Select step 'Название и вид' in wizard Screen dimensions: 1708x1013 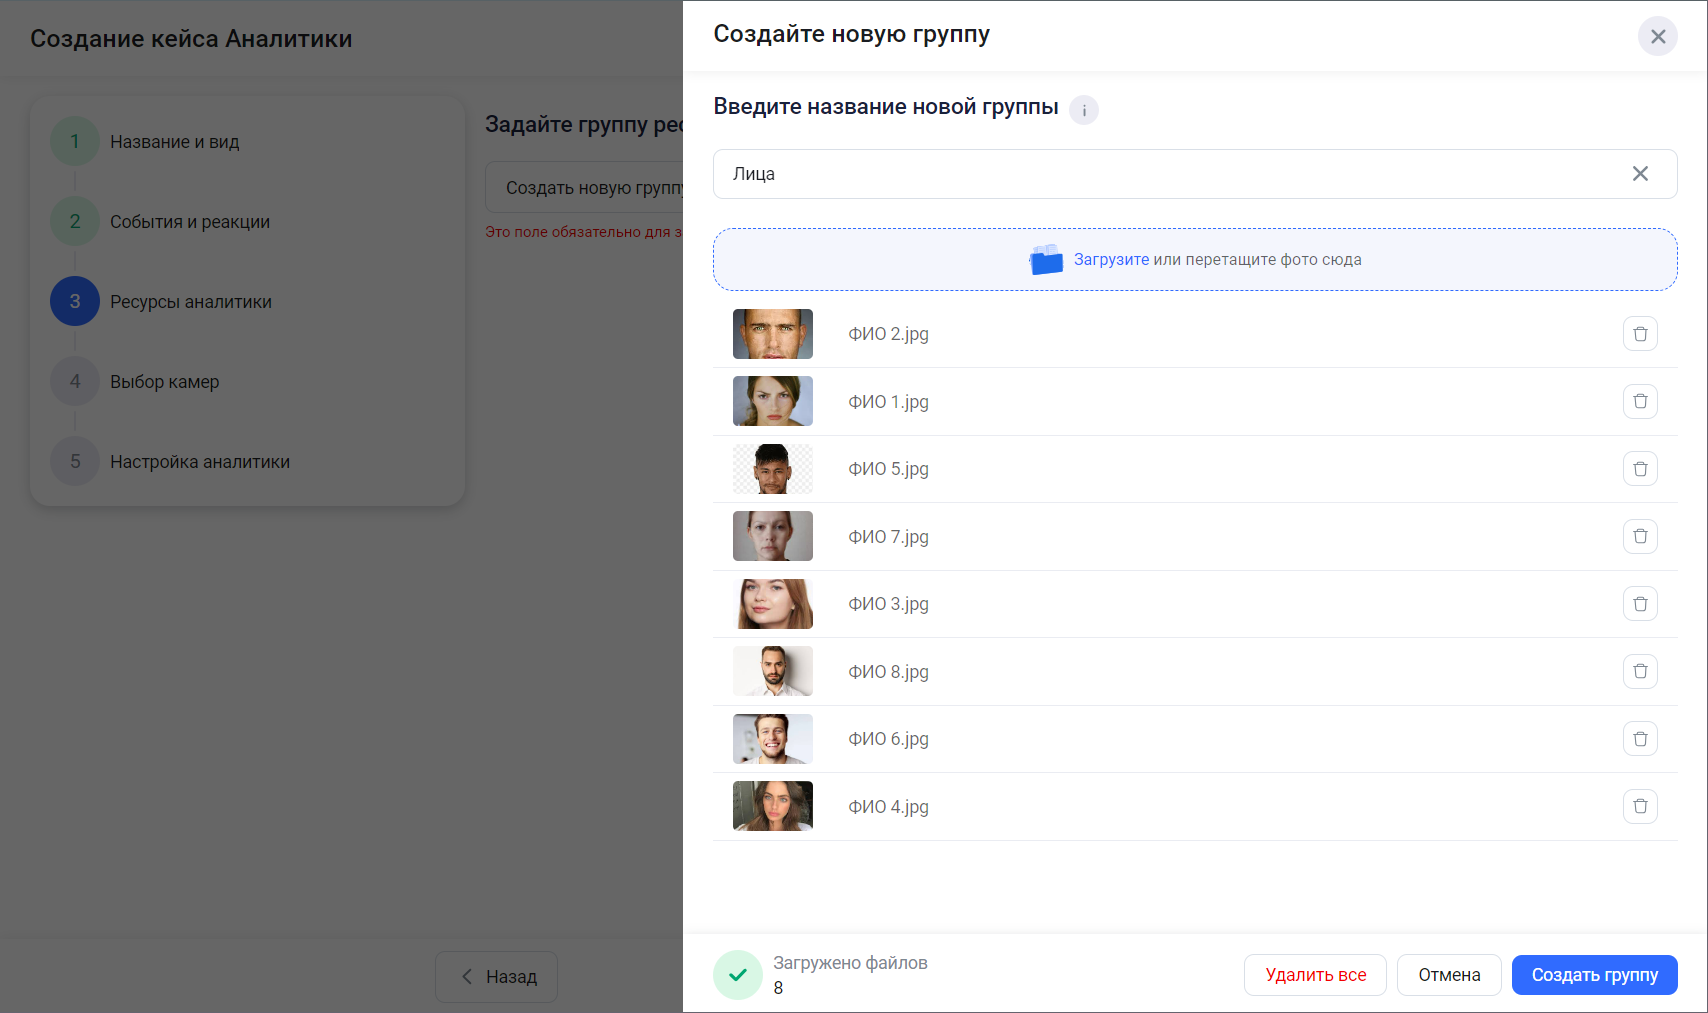click(x=175, y=142)
